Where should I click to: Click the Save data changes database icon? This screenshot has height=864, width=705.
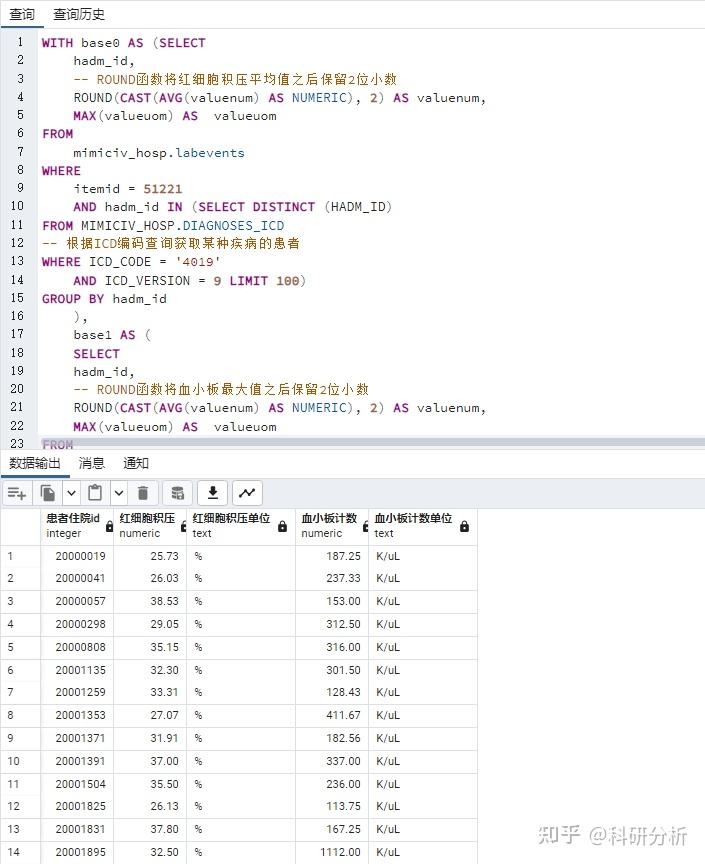coord(177,493)
